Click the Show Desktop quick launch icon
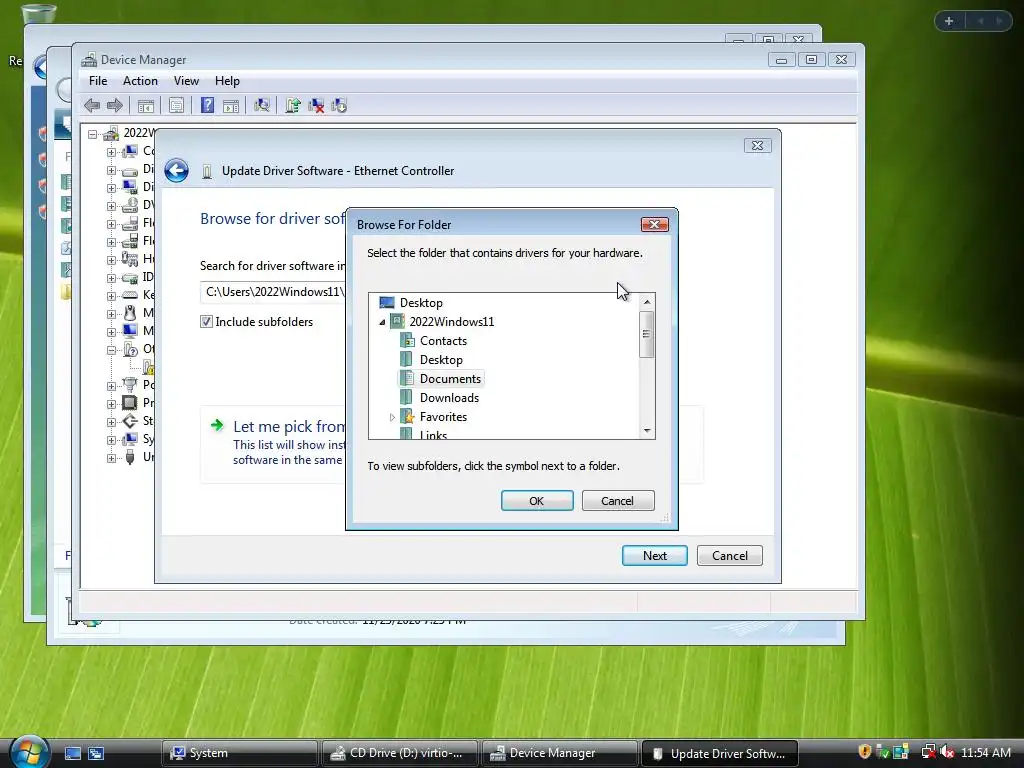 click(72, 753)
